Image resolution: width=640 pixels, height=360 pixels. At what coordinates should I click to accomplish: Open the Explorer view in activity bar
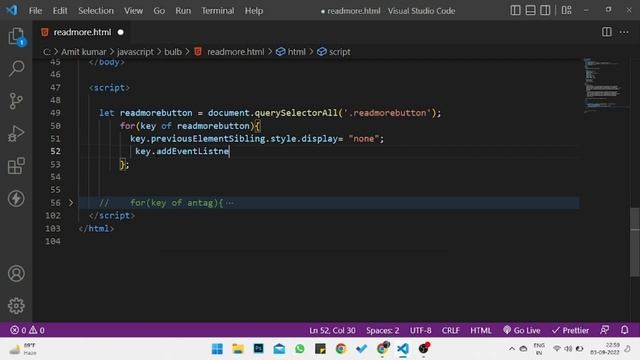[x=16, y=36]
